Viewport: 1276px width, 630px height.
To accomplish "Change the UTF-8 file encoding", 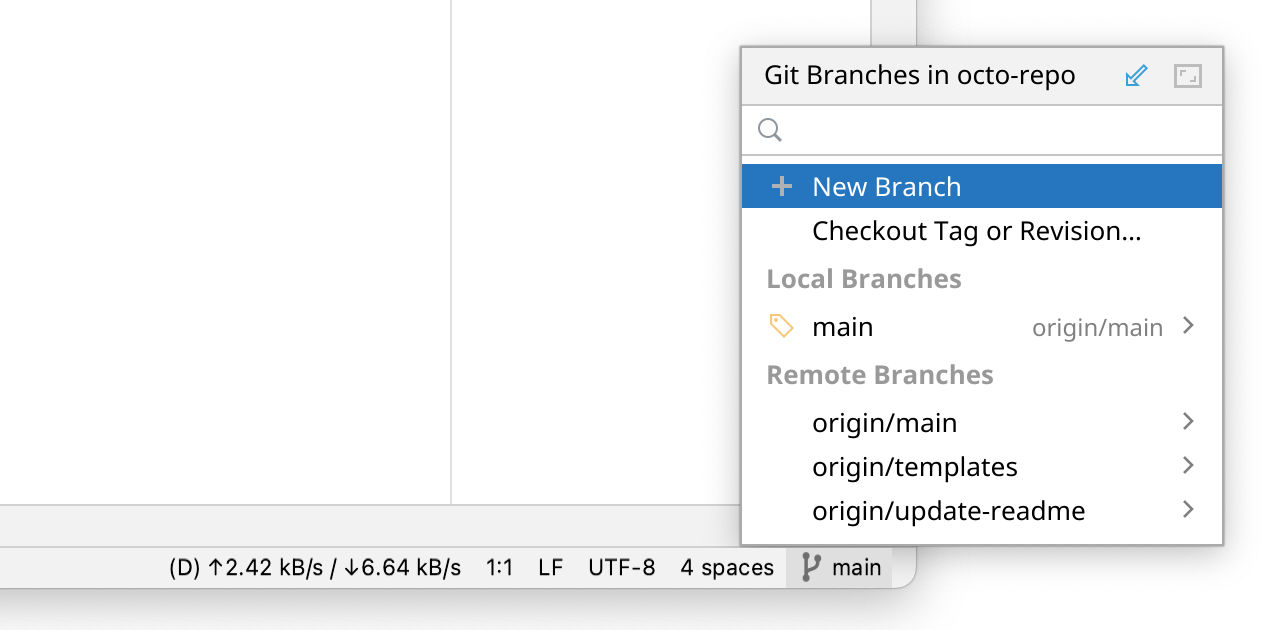I will pyautogui.click(x=621, y=568).
